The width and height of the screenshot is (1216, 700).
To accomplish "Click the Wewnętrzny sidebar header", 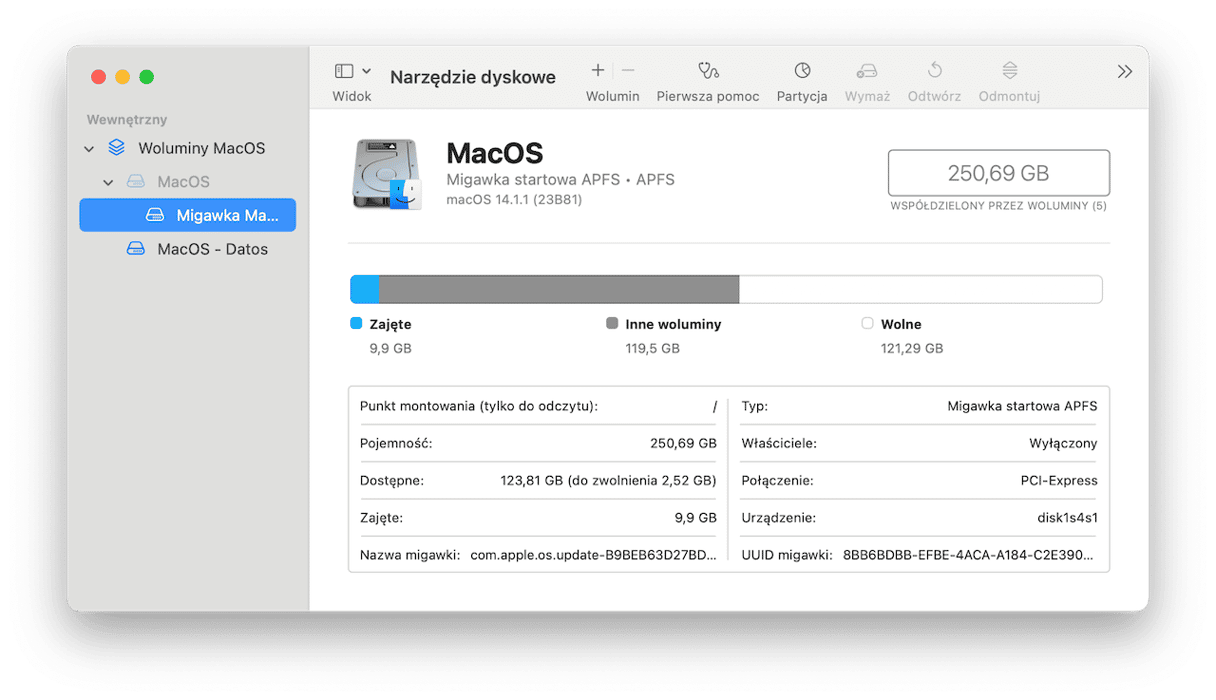I will coord(127,120).
